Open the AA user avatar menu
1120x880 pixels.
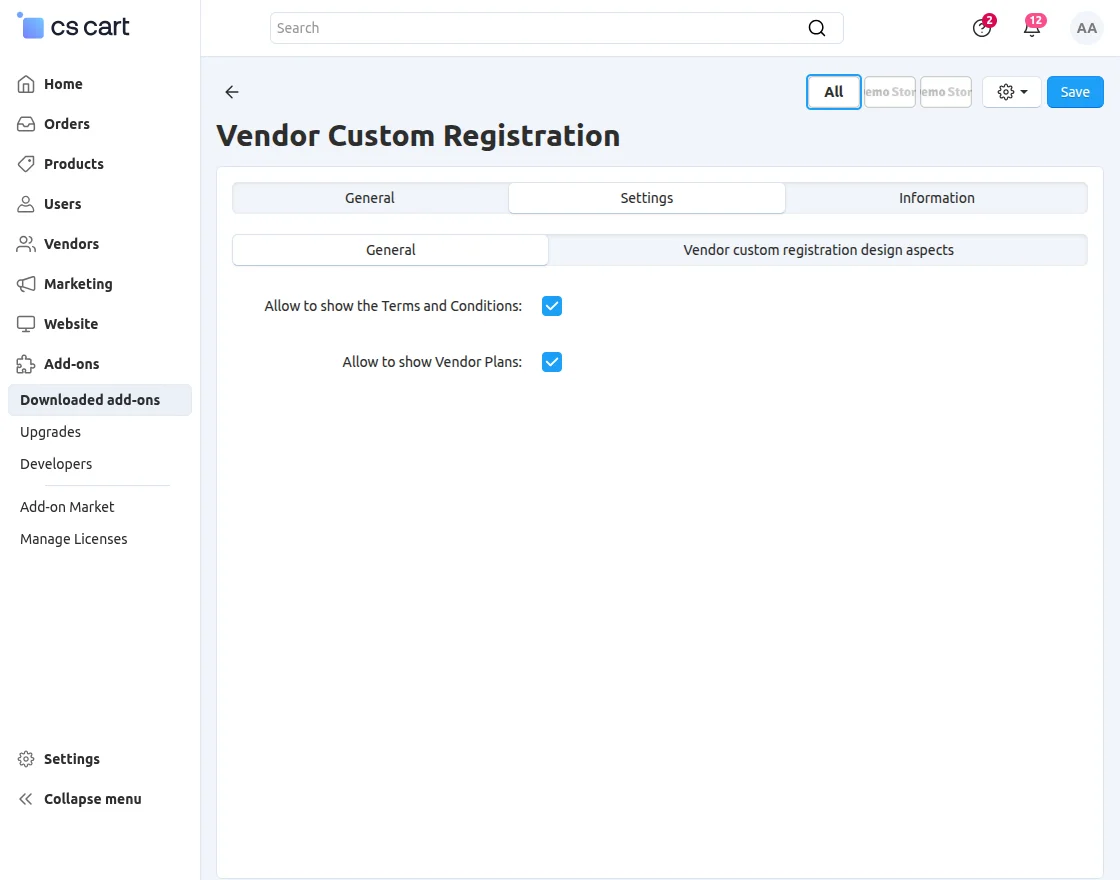pyautogui.click(x=1086, y=28)
